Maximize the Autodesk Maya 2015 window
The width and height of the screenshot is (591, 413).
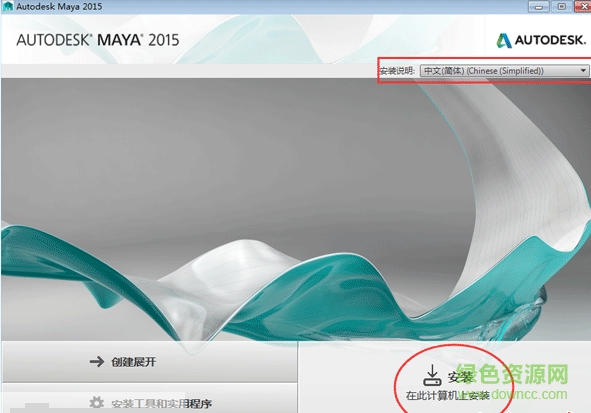tap(562, 6)
